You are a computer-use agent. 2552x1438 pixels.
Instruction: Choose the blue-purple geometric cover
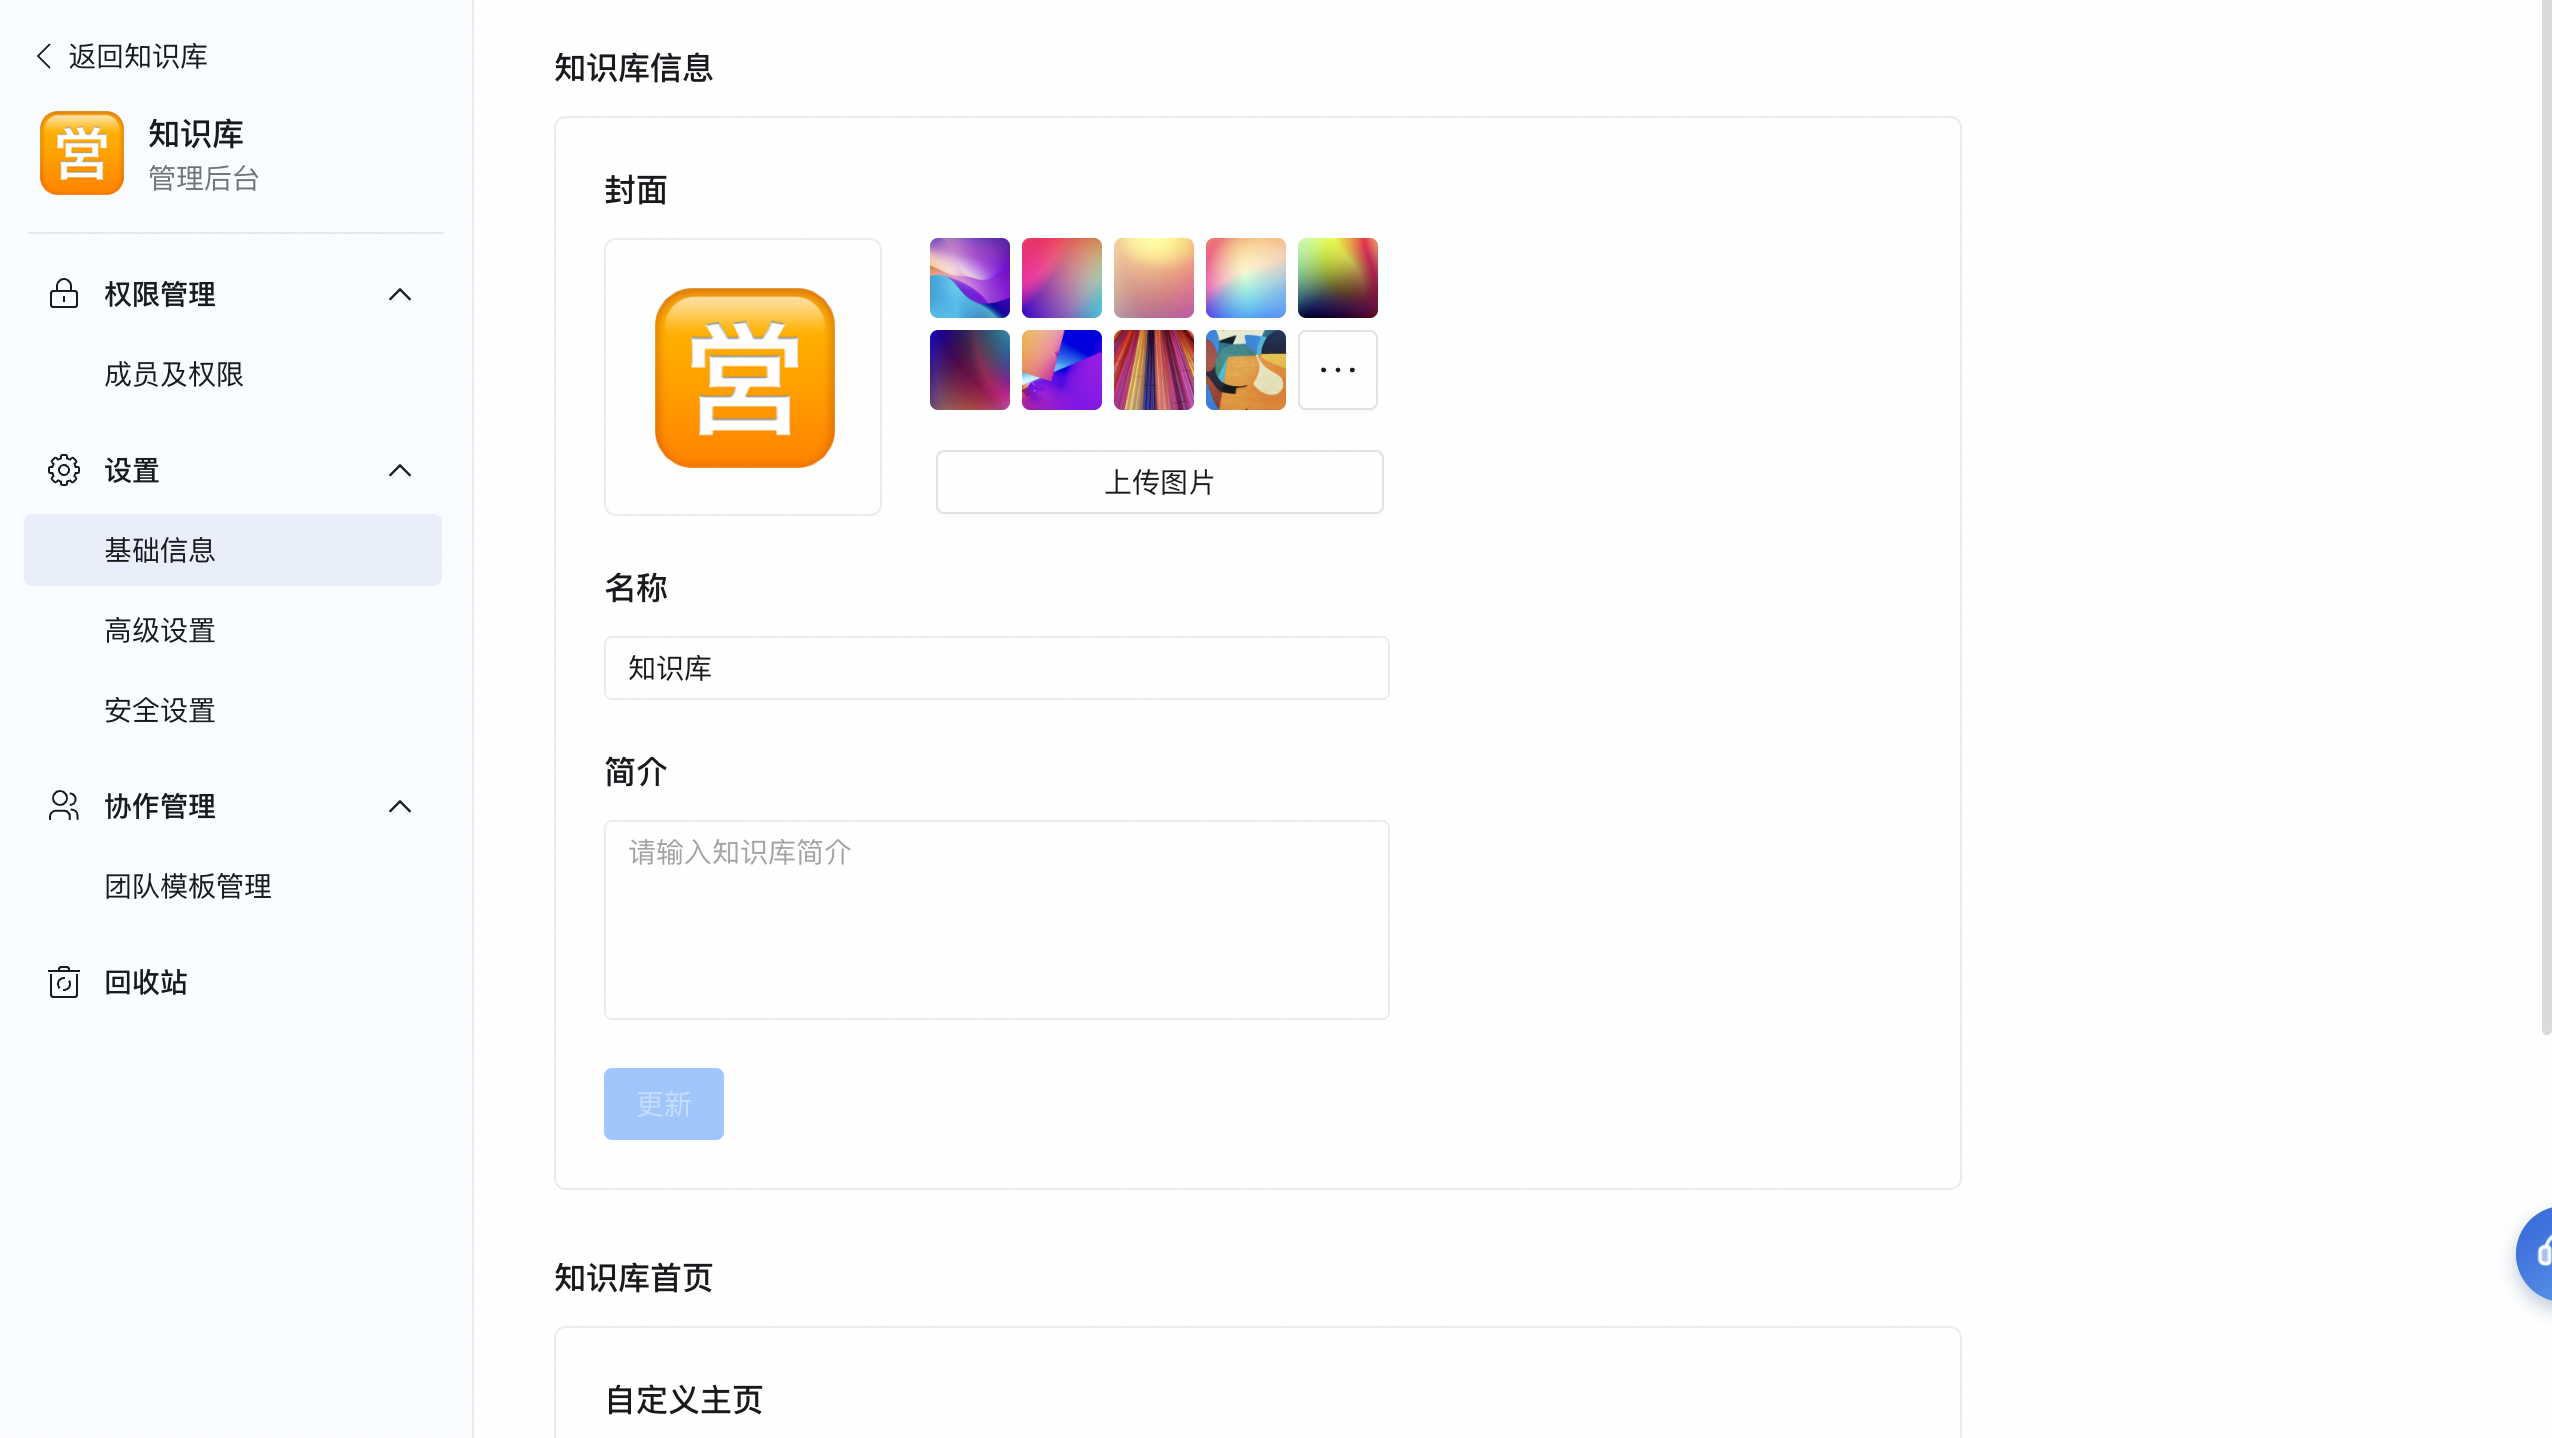click(1062, 370)
